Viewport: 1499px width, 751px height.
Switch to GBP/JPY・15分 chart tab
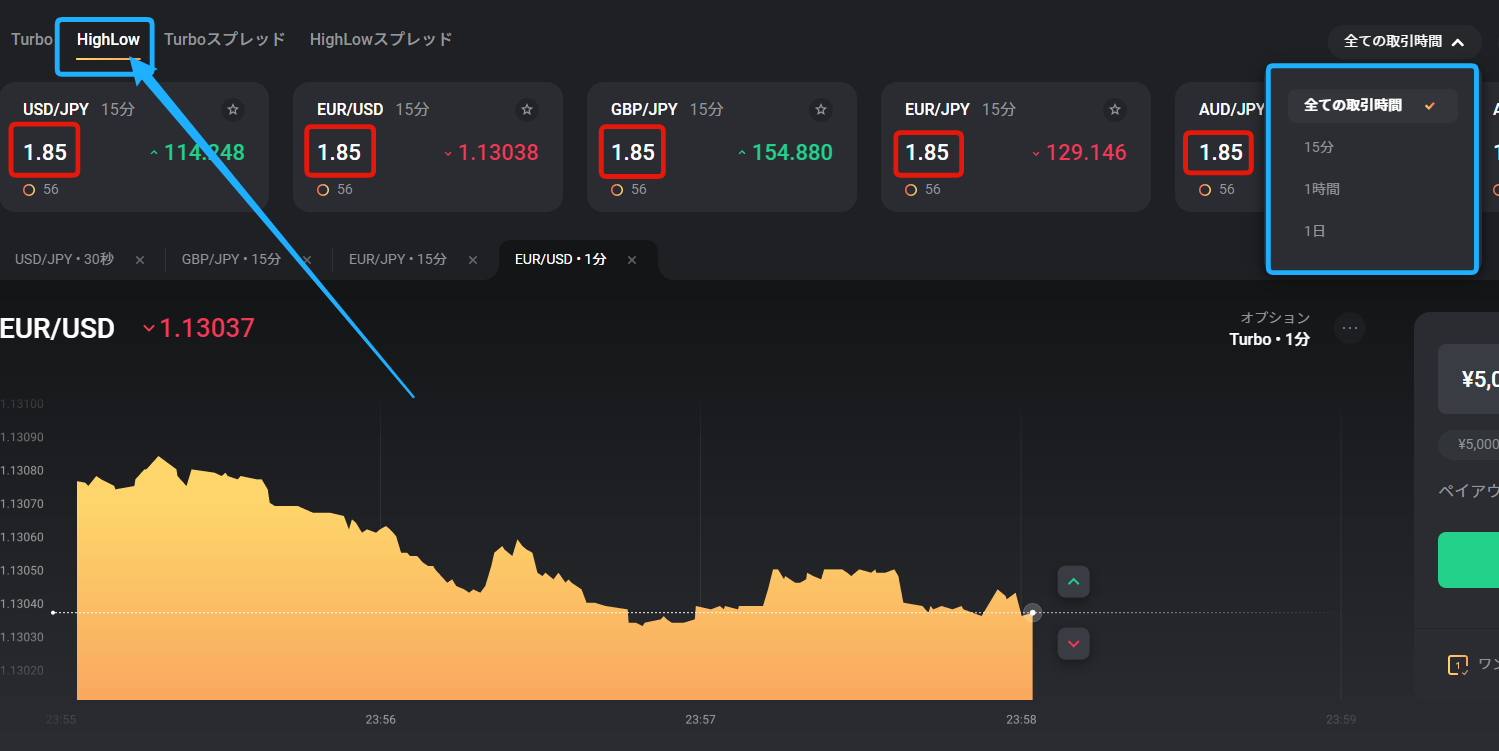tap(232, 260)
